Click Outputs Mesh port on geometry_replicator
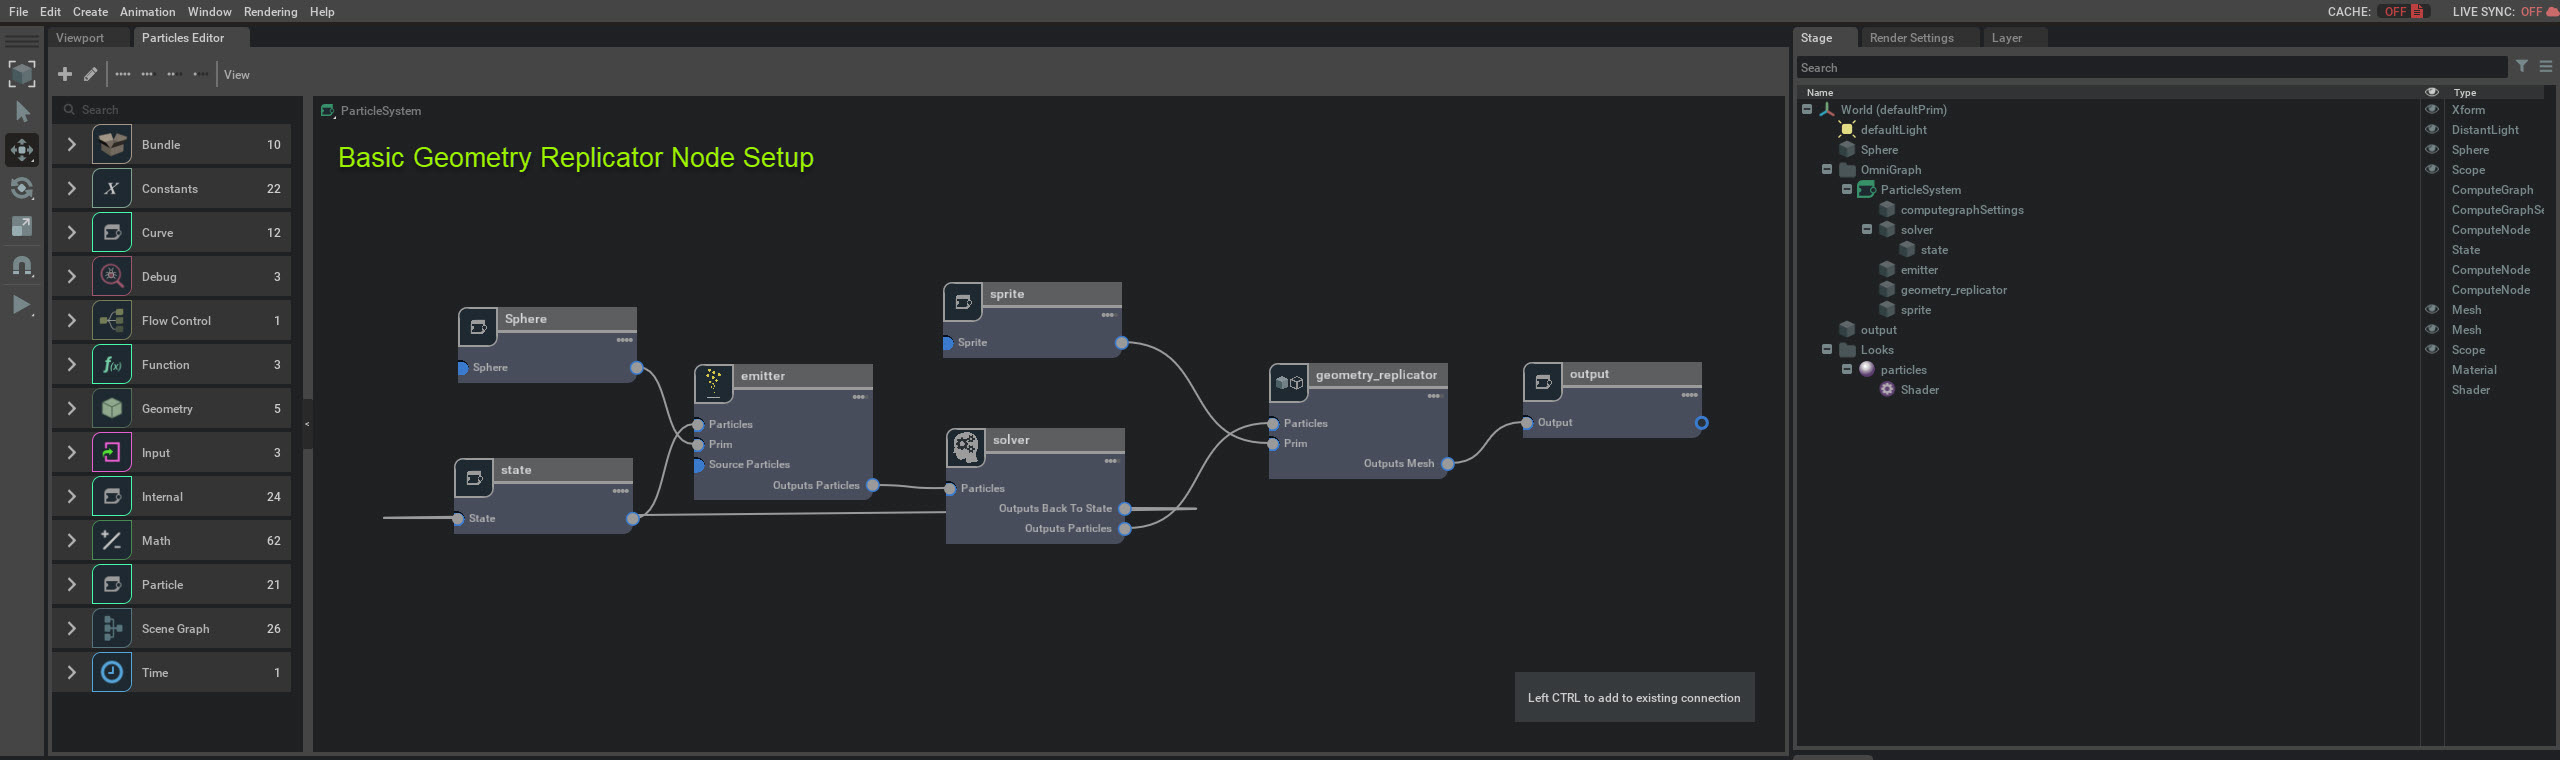 [1447, 464]
